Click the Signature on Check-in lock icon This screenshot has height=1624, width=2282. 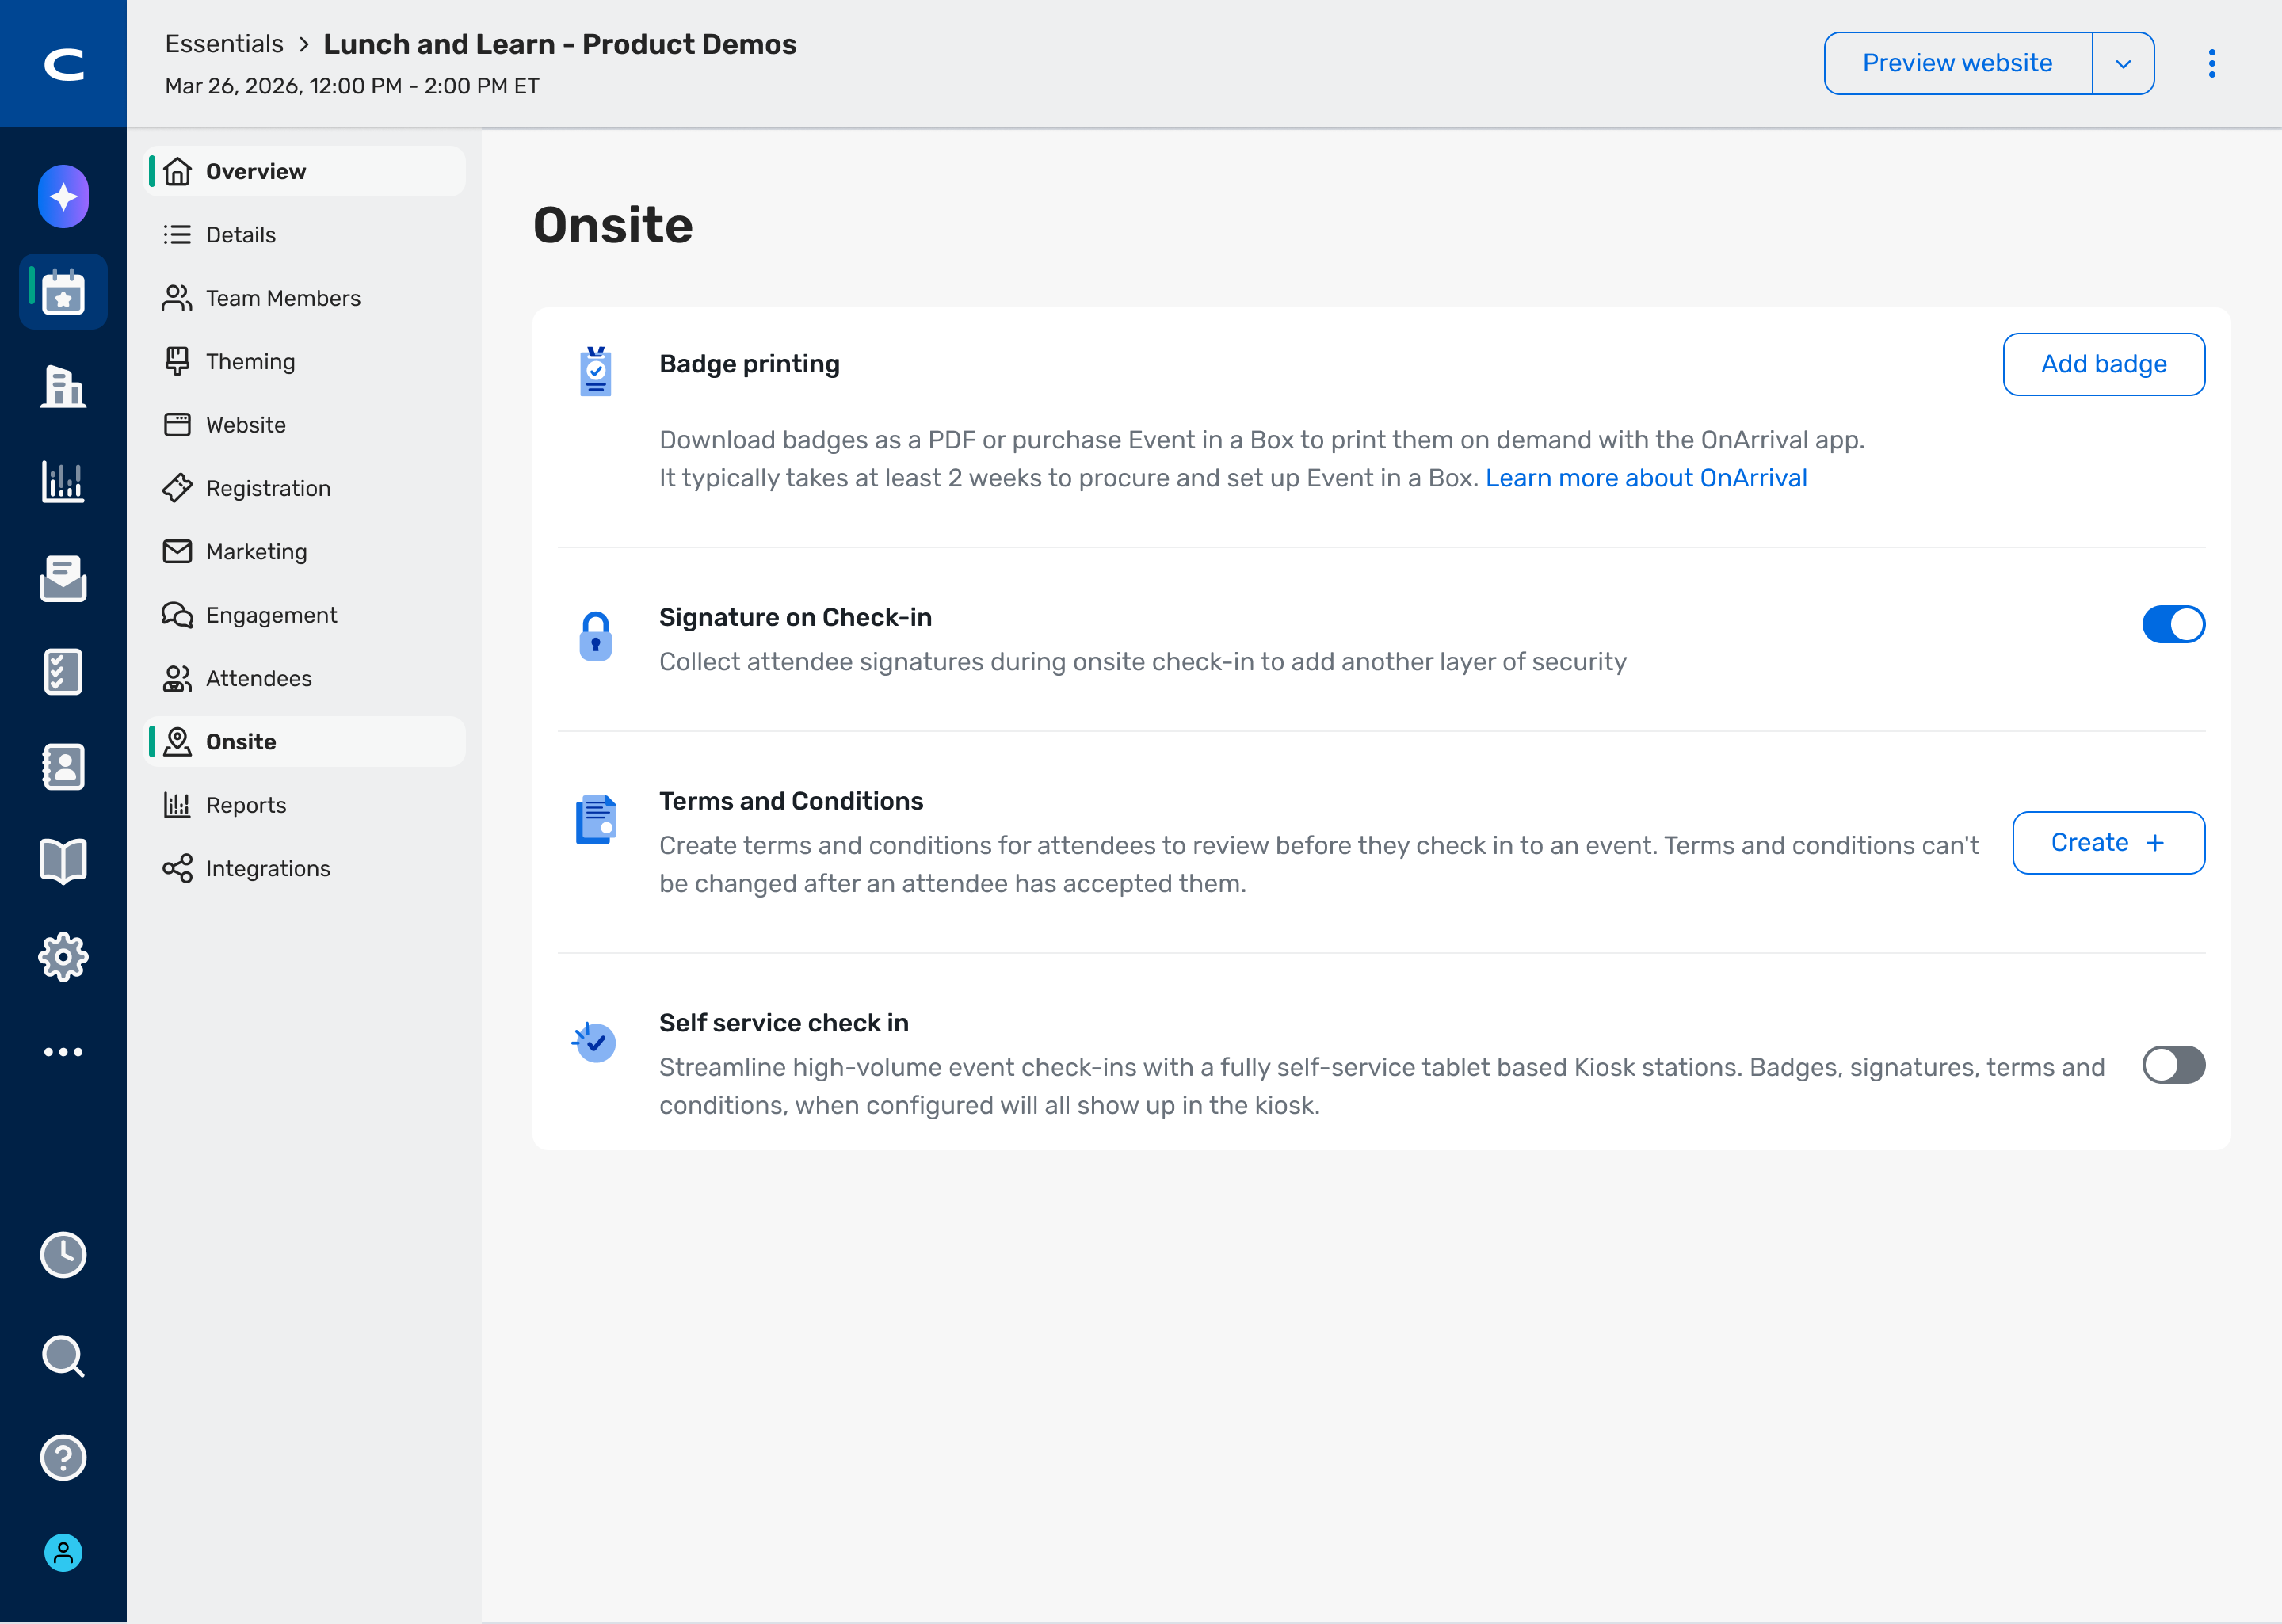click(x=596, y=636)
